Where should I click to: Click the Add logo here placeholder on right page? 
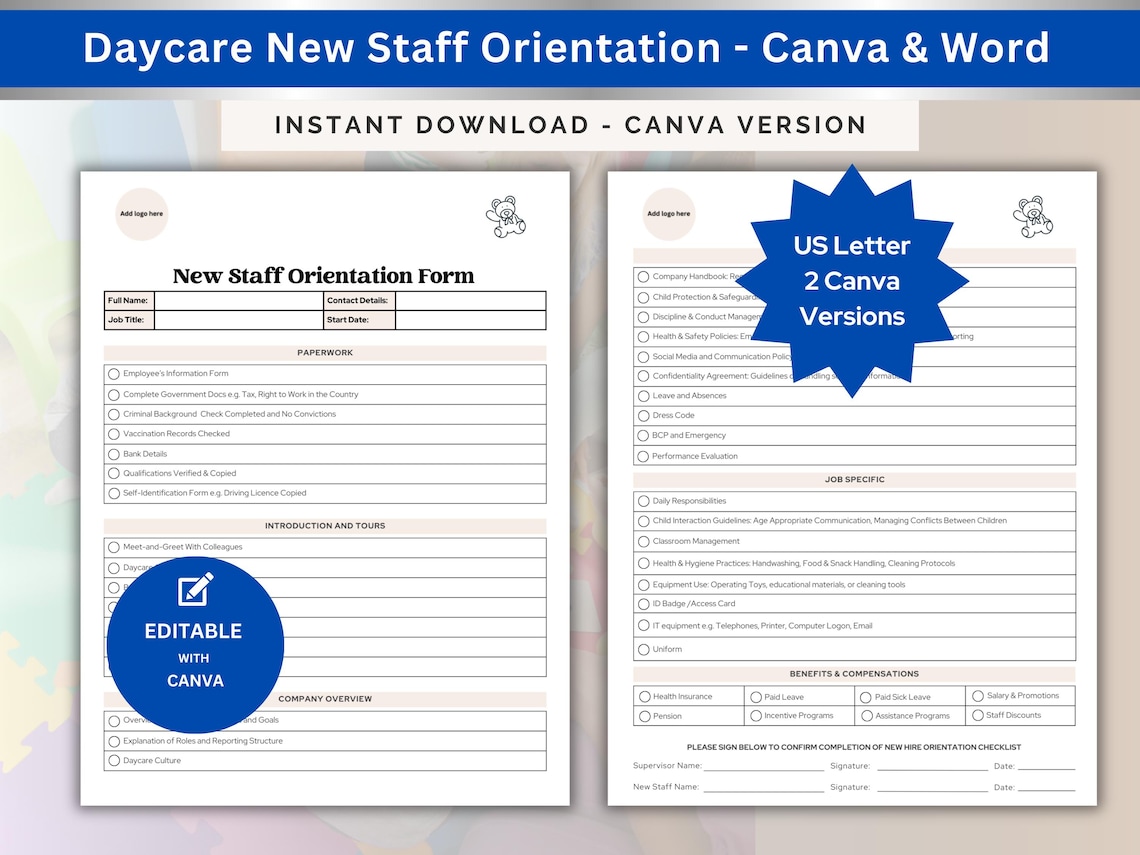point(668,213)
